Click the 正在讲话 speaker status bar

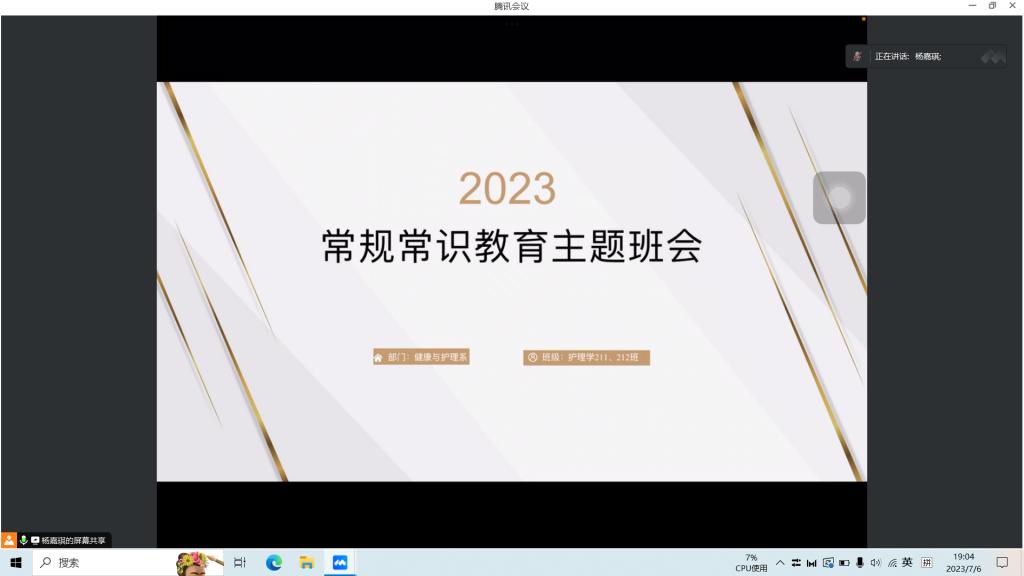[x=925, y=56]
